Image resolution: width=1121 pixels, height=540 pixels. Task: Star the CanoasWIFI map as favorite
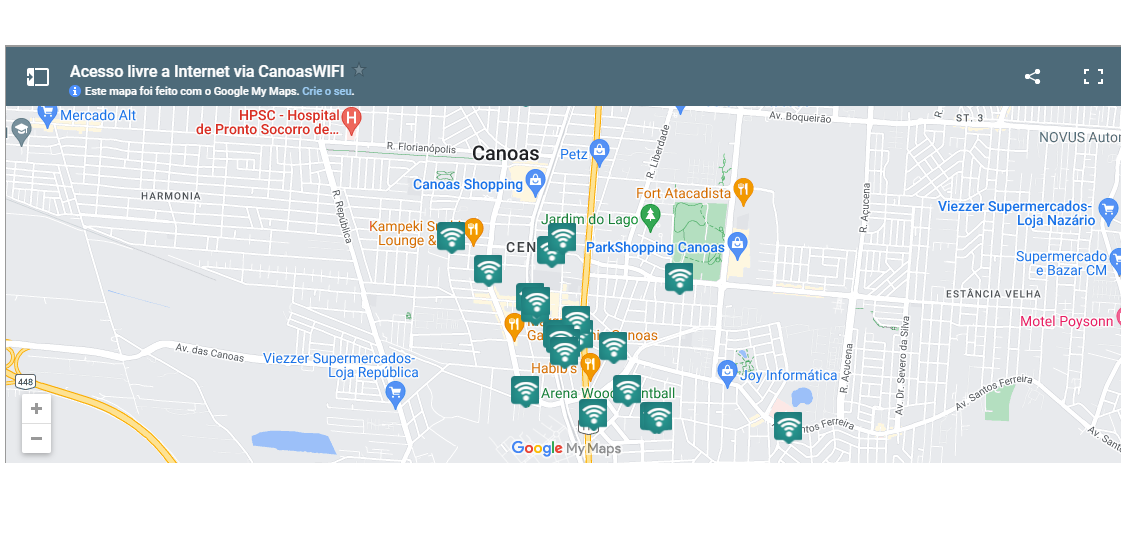click(359, 71)
